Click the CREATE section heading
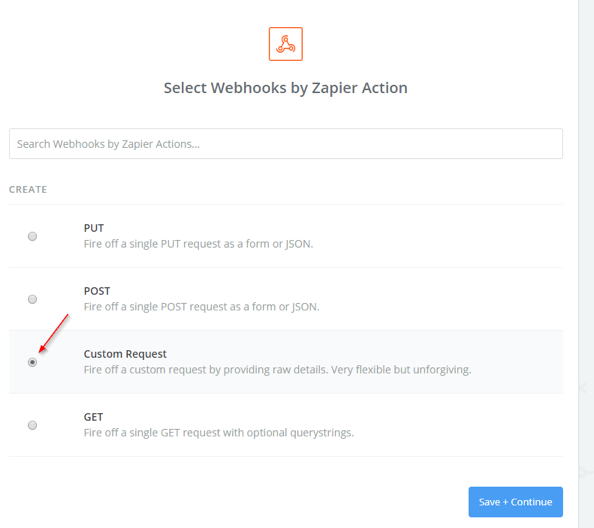 tap(28, 189)
